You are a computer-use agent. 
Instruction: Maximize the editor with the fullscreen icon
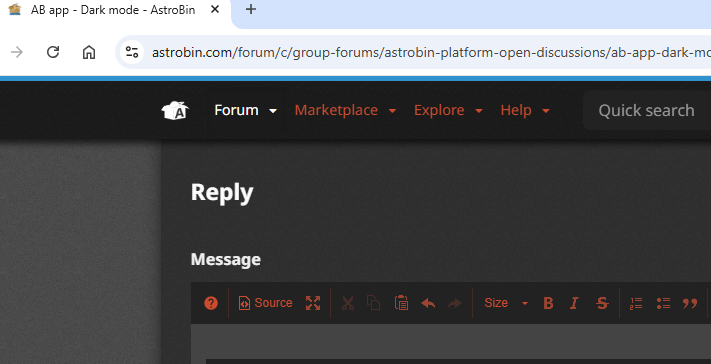[313, 303]
